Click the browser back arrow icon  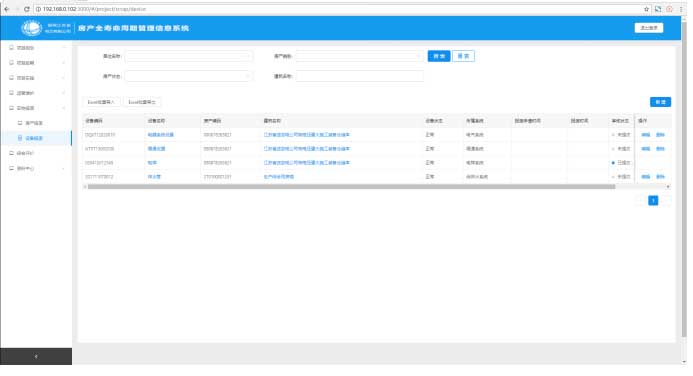[7, 9]
